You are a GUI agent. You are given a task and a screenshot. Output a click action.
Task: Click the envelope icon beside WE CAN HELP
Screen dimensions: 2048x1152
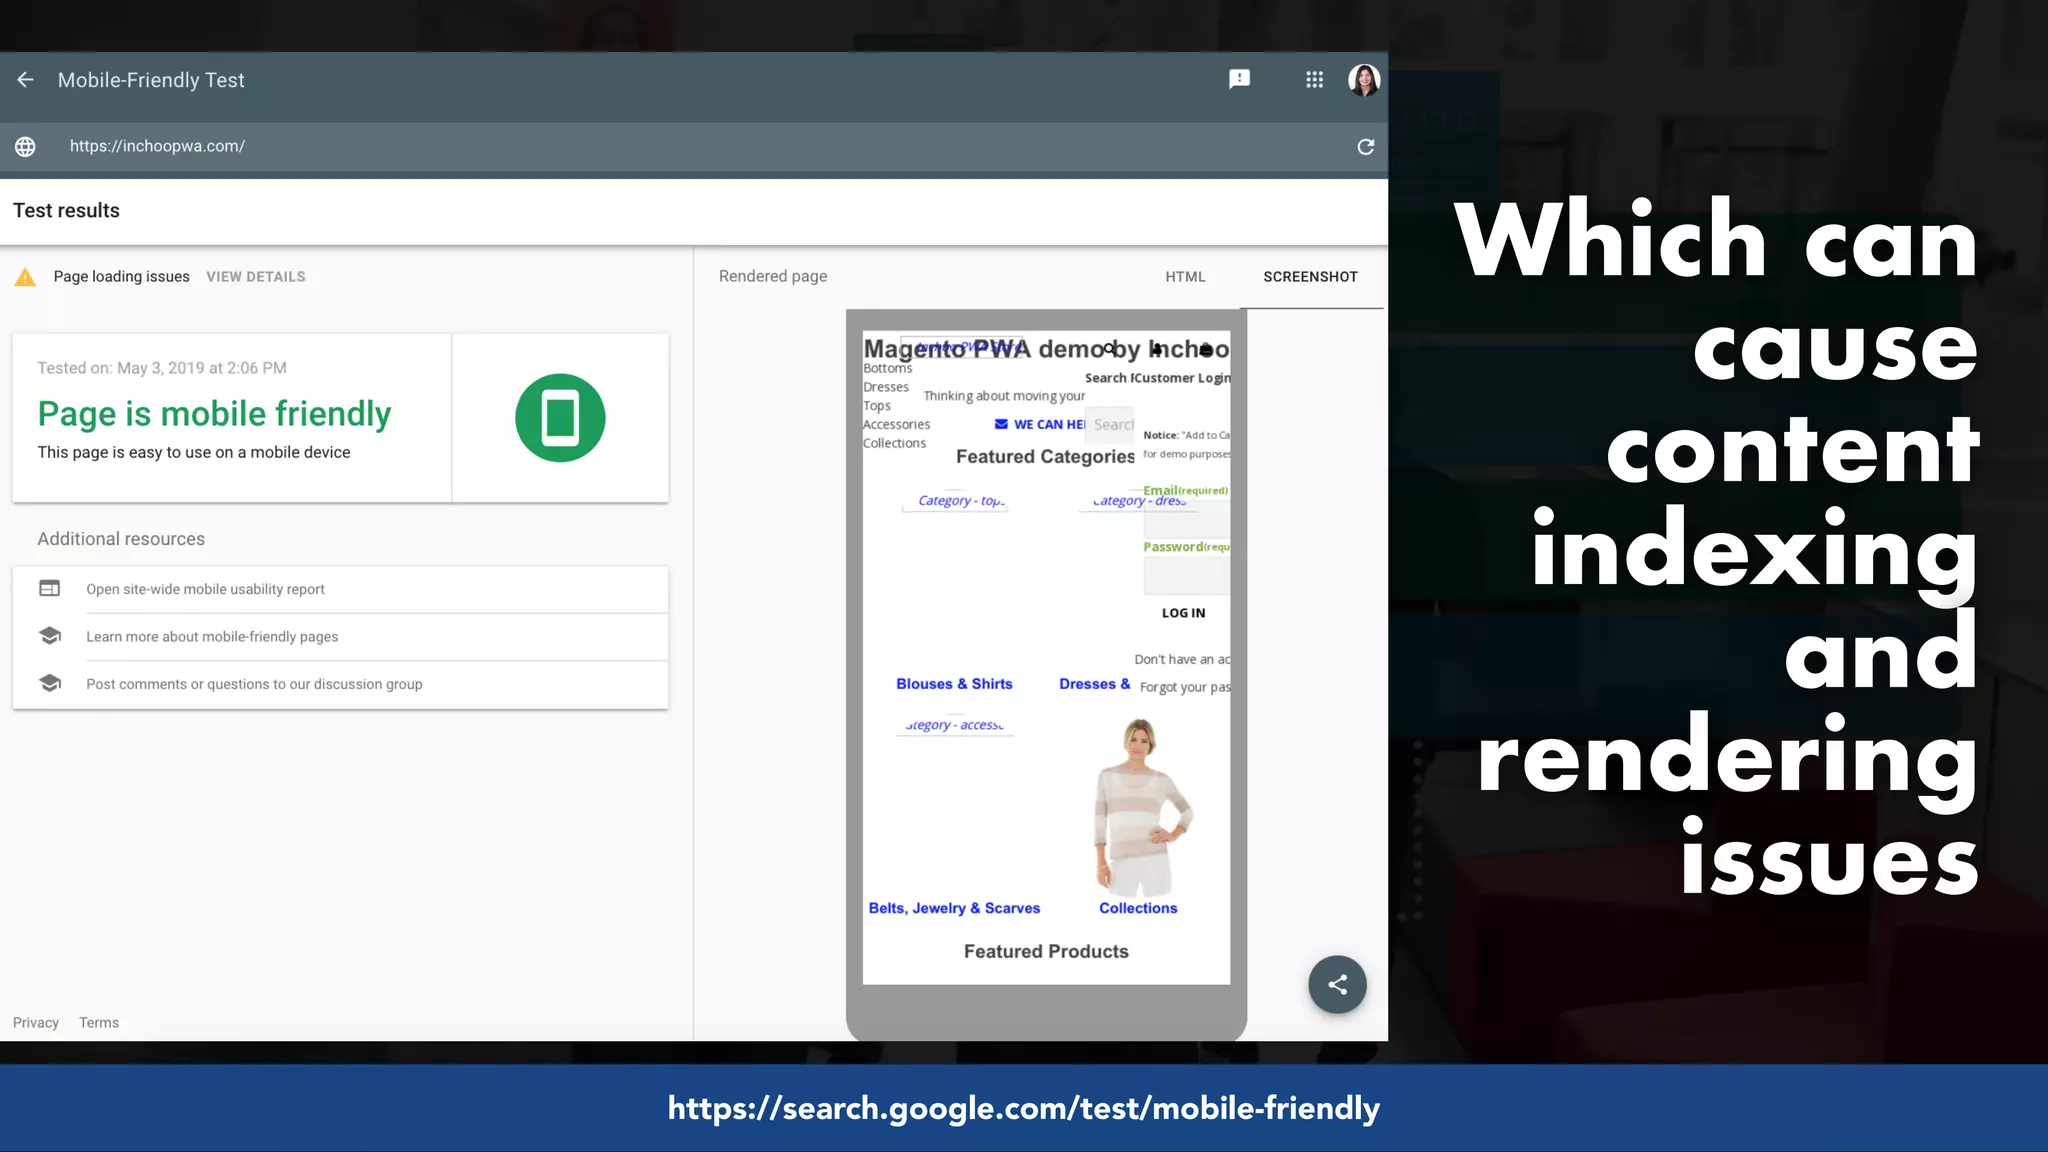(1001, 424)
